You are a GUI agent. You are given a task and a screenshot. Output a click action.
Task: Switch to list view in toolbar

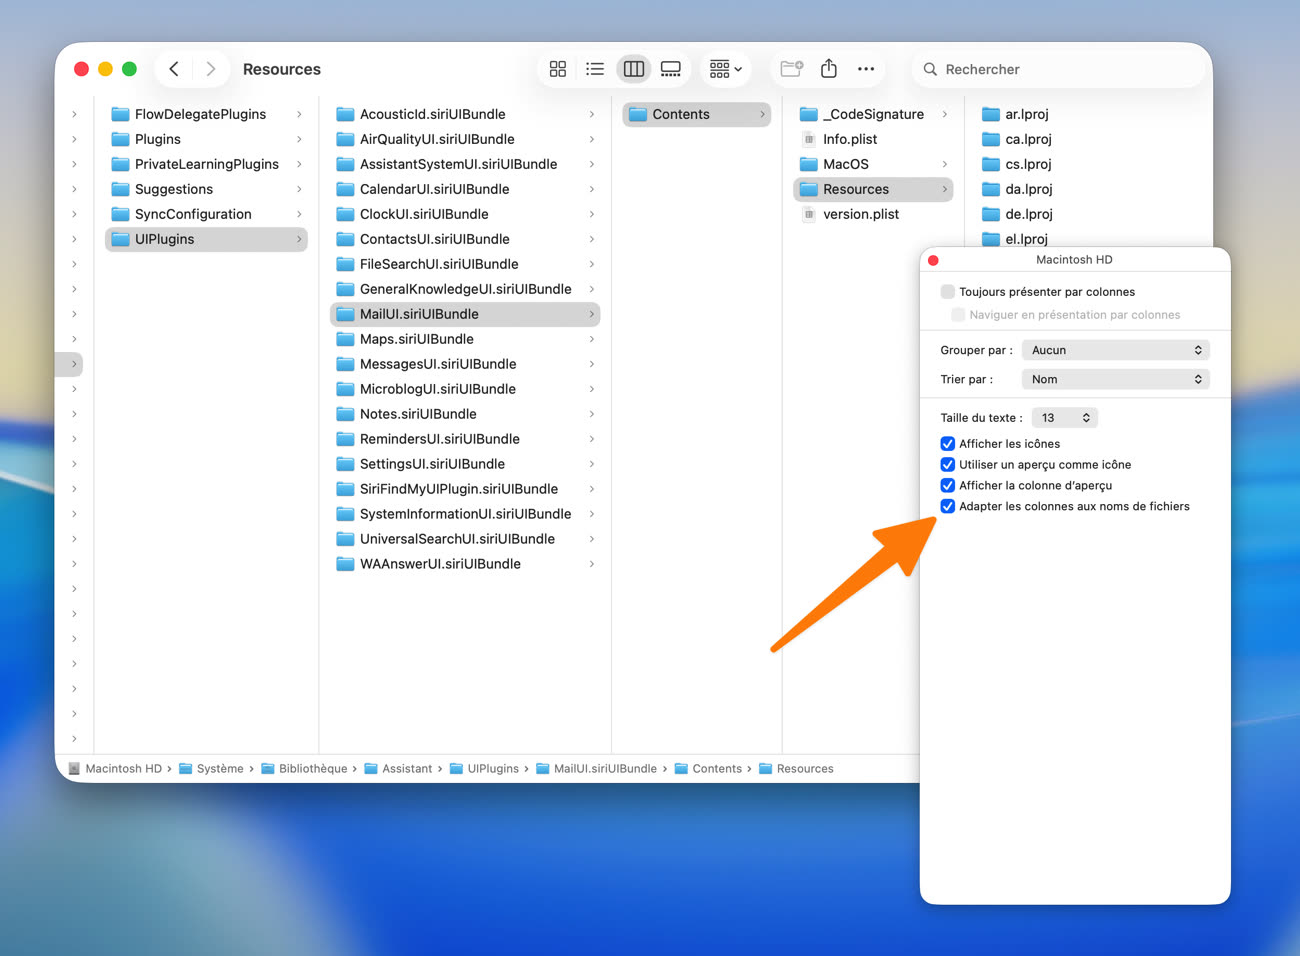(x=595, y=69)
